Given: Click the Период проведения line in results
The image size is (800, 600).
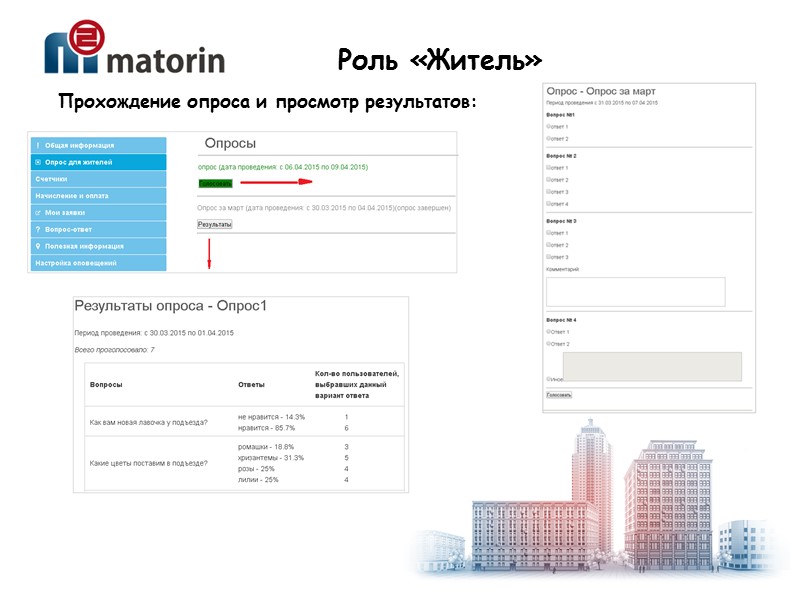Looking at the screenshot, I should coord(154,333).
